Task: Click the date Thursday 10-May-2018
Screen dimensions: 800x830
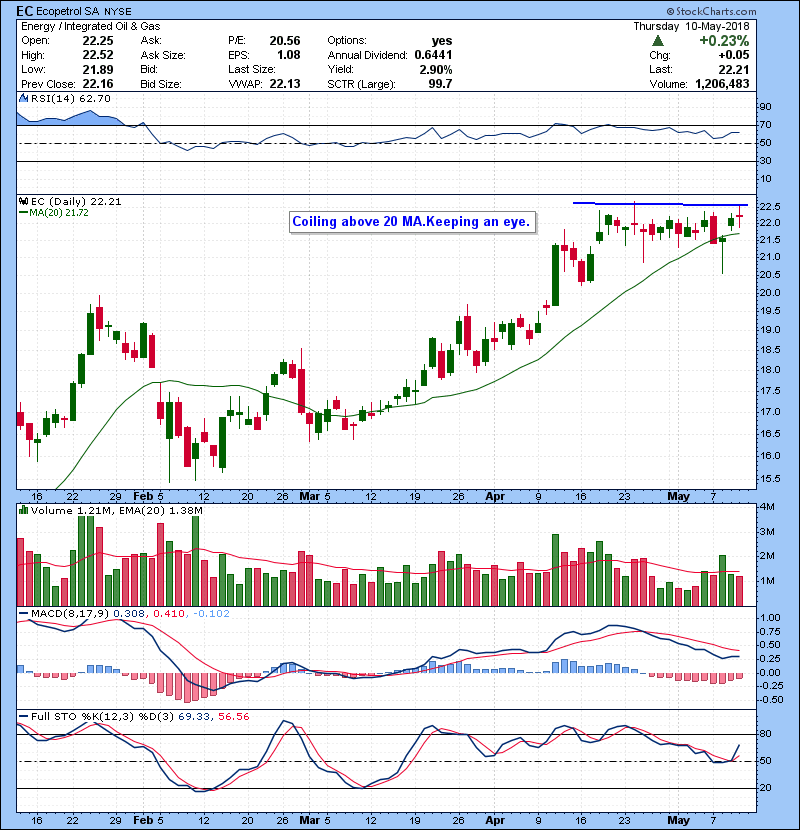Action: [691, 26]
